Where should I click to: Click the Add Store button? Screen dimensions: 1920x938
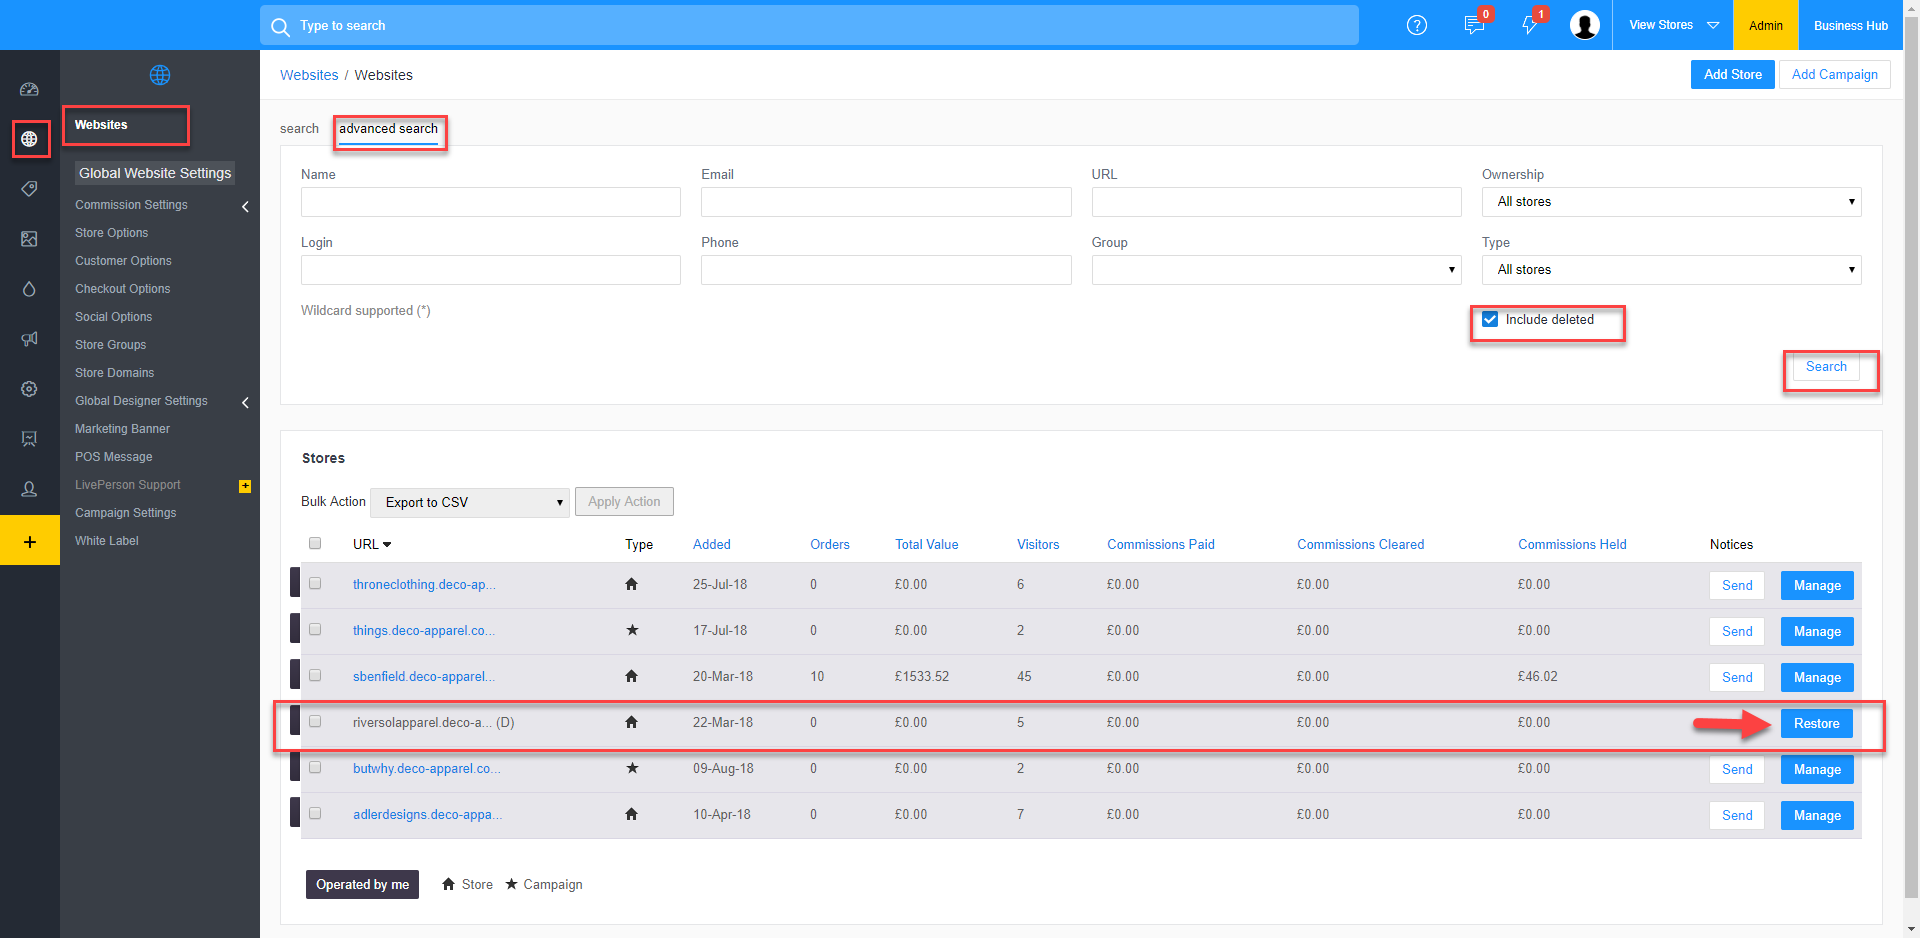click(1732, 75)
